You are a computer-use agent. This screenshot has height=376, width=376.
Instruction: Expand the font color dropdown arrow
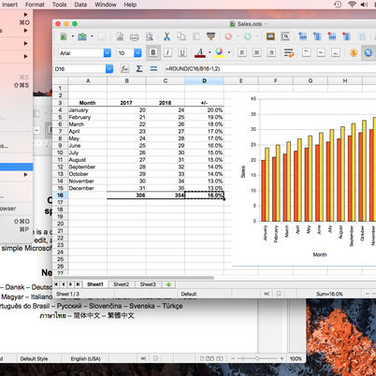point(209,53)
